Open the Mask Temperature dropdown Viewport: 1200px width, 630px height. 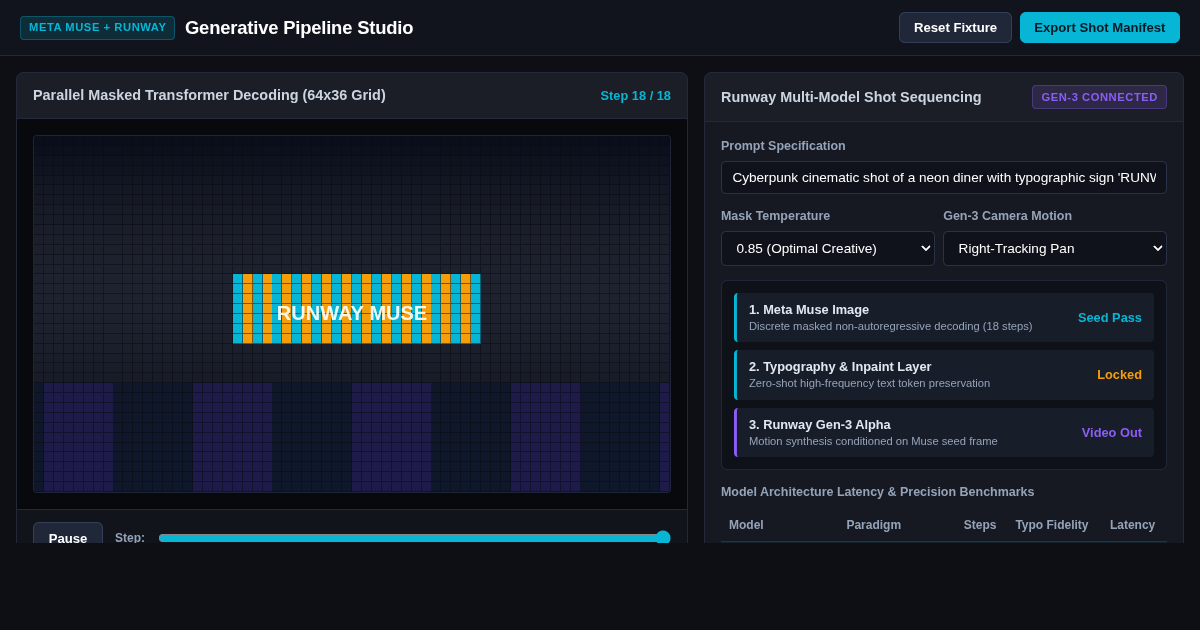tap(828, 248)
